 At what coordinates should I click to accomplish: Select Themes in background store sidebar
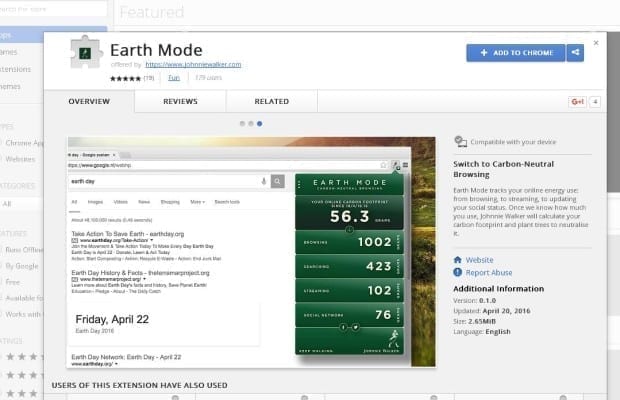(x=10, y=86)
